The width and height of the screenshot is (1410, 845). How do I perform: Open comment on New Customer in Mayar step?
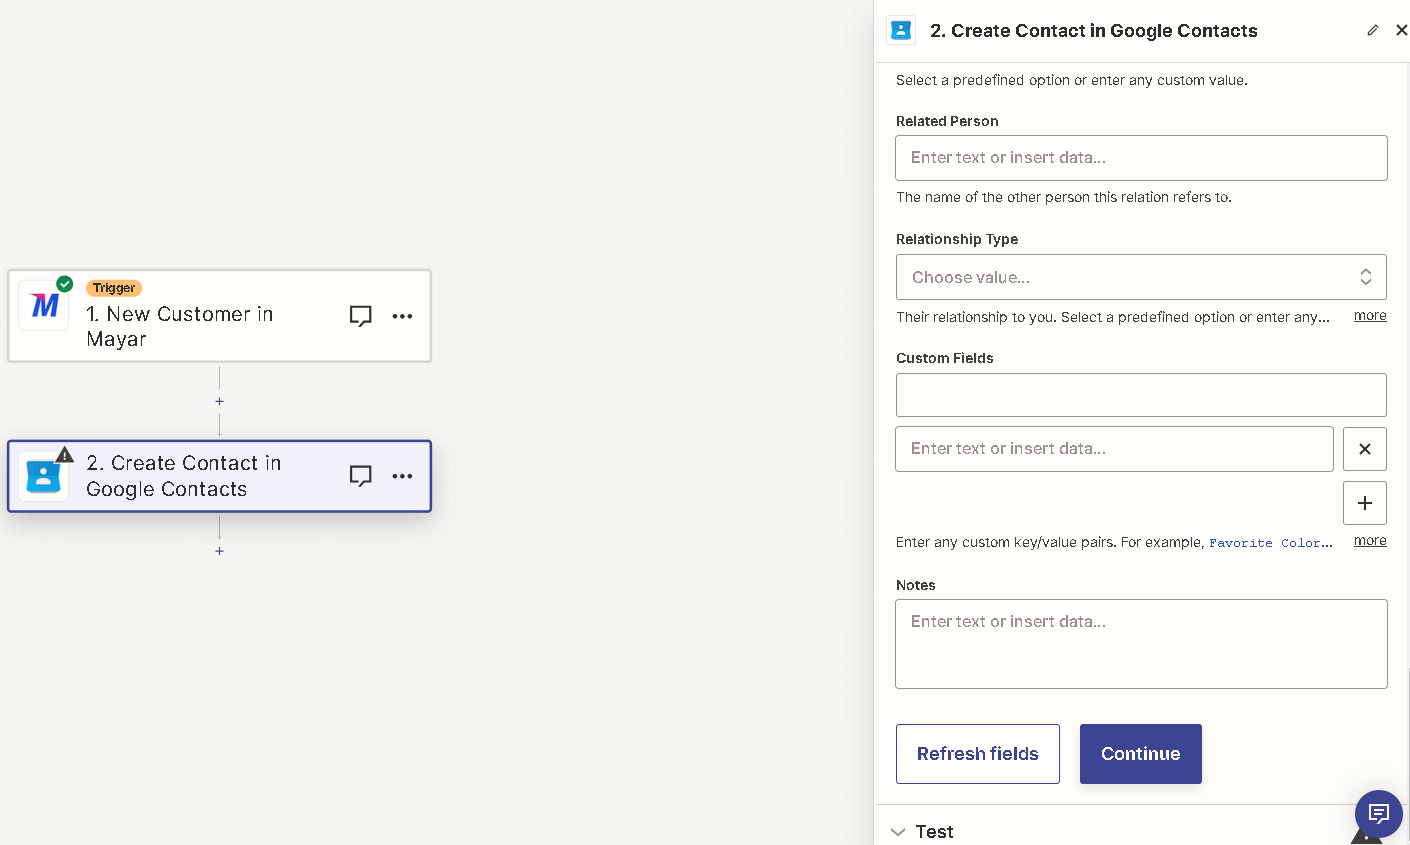pos(361,316)
